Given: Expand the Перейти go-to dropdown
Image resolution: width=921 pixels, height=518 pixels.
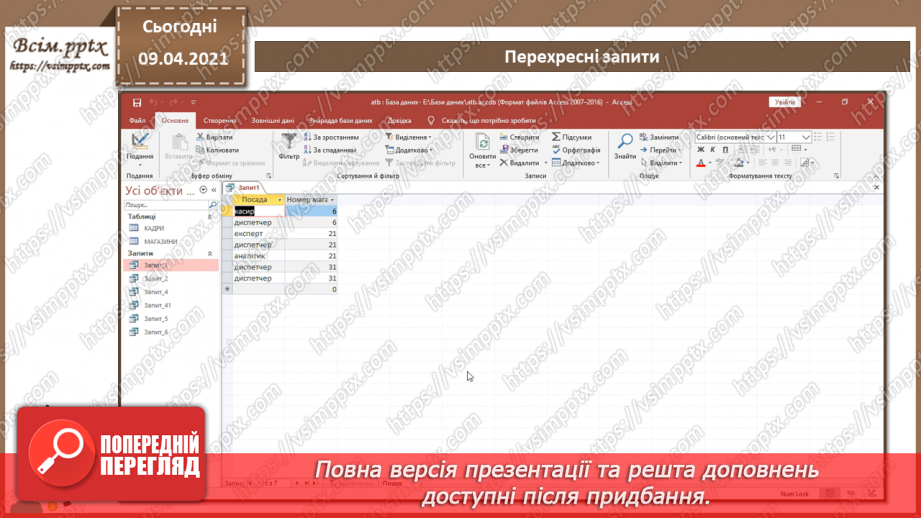Looking at the screenshot, I should click(661, 150).
